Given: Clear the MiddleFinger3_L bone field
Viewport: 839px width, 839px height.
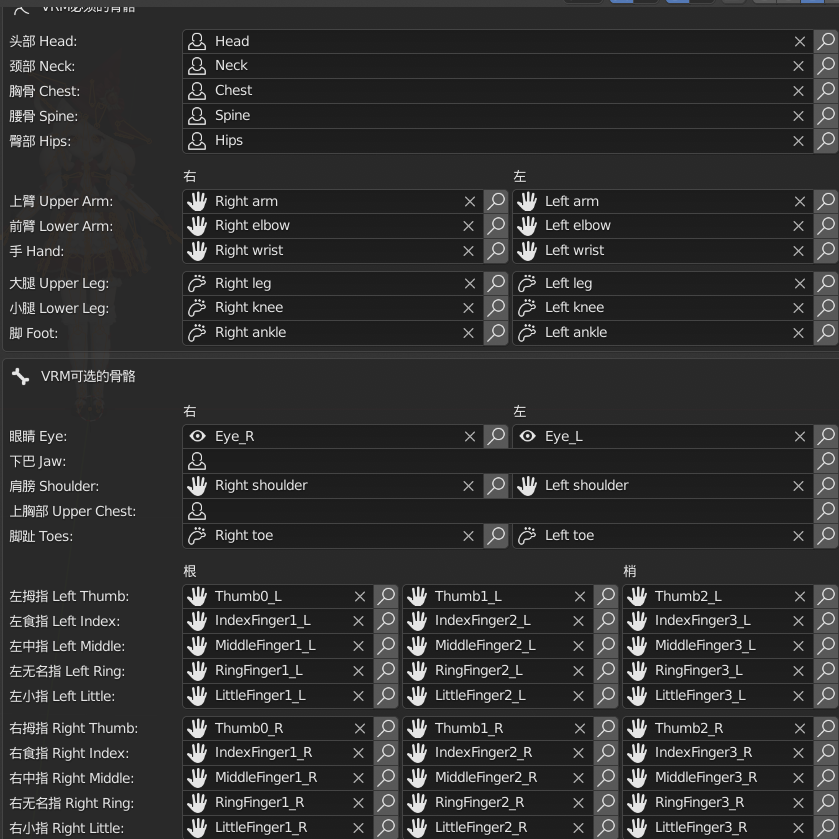Looking at the screenshot, I should pos(798,646).
